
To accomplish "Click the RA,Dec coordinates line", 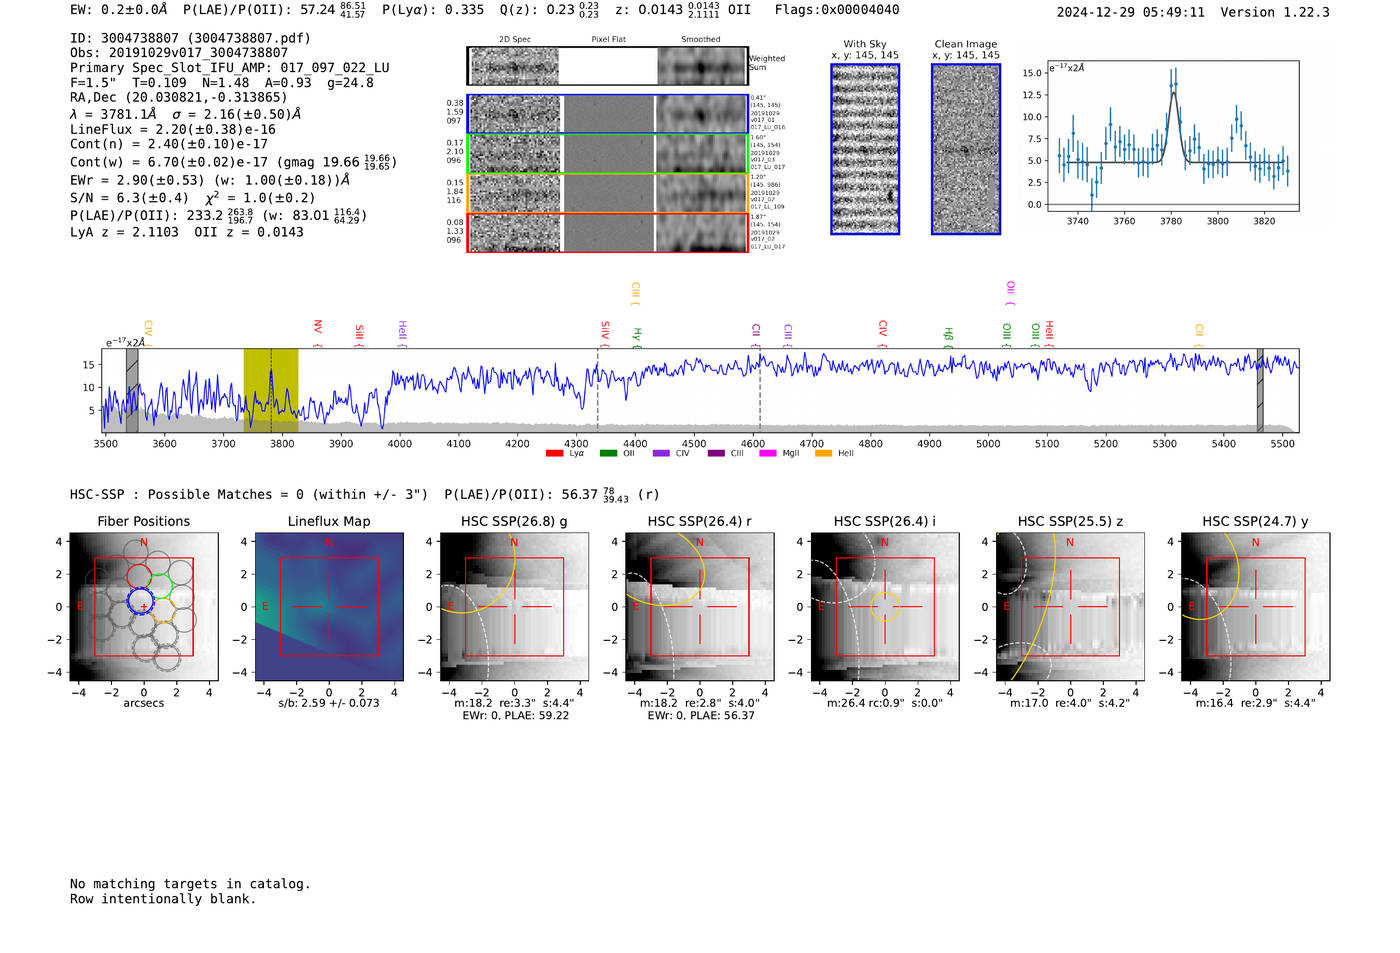I will (x=178, y=97).
